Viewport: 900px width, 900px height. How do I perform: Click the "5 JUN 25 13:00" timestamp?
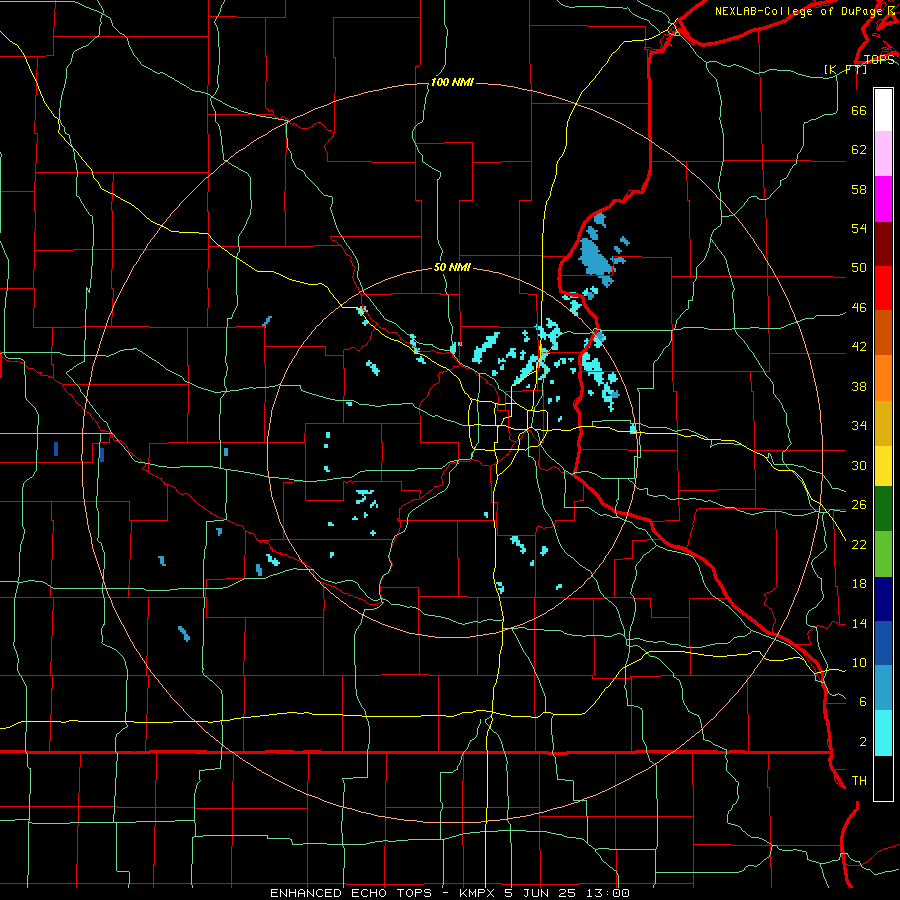(x=567, y=893)
